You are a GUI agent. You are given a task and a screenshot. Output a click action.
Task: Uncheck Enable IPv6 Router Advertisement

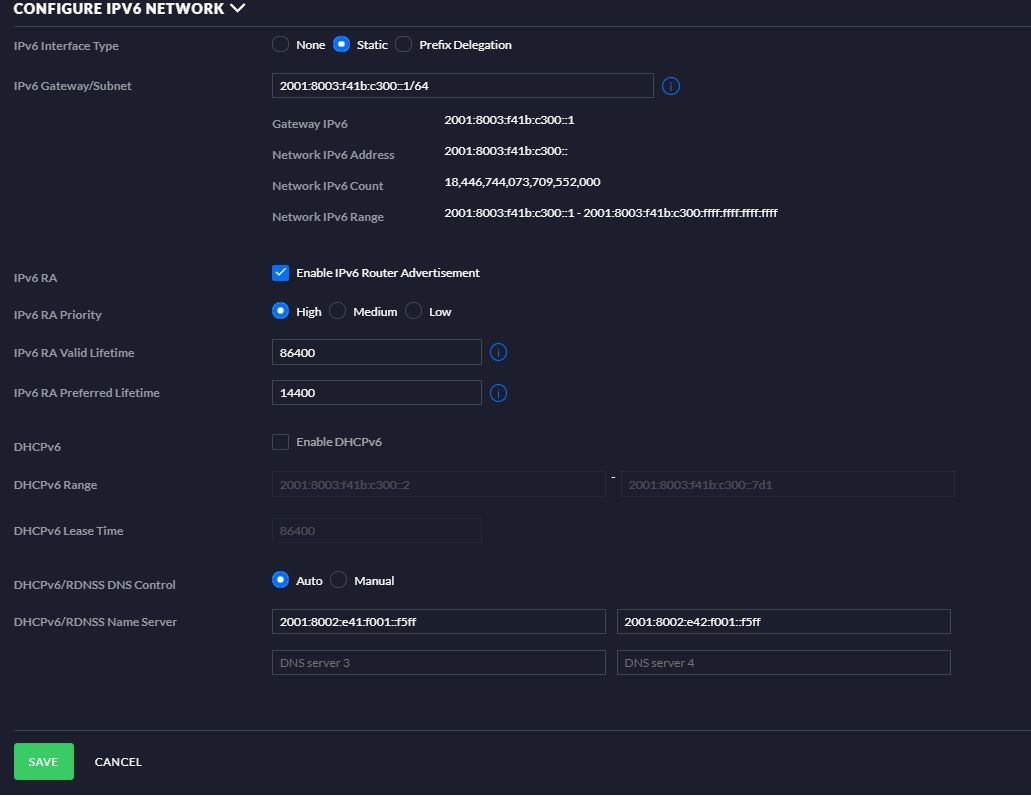pos(281,273)
